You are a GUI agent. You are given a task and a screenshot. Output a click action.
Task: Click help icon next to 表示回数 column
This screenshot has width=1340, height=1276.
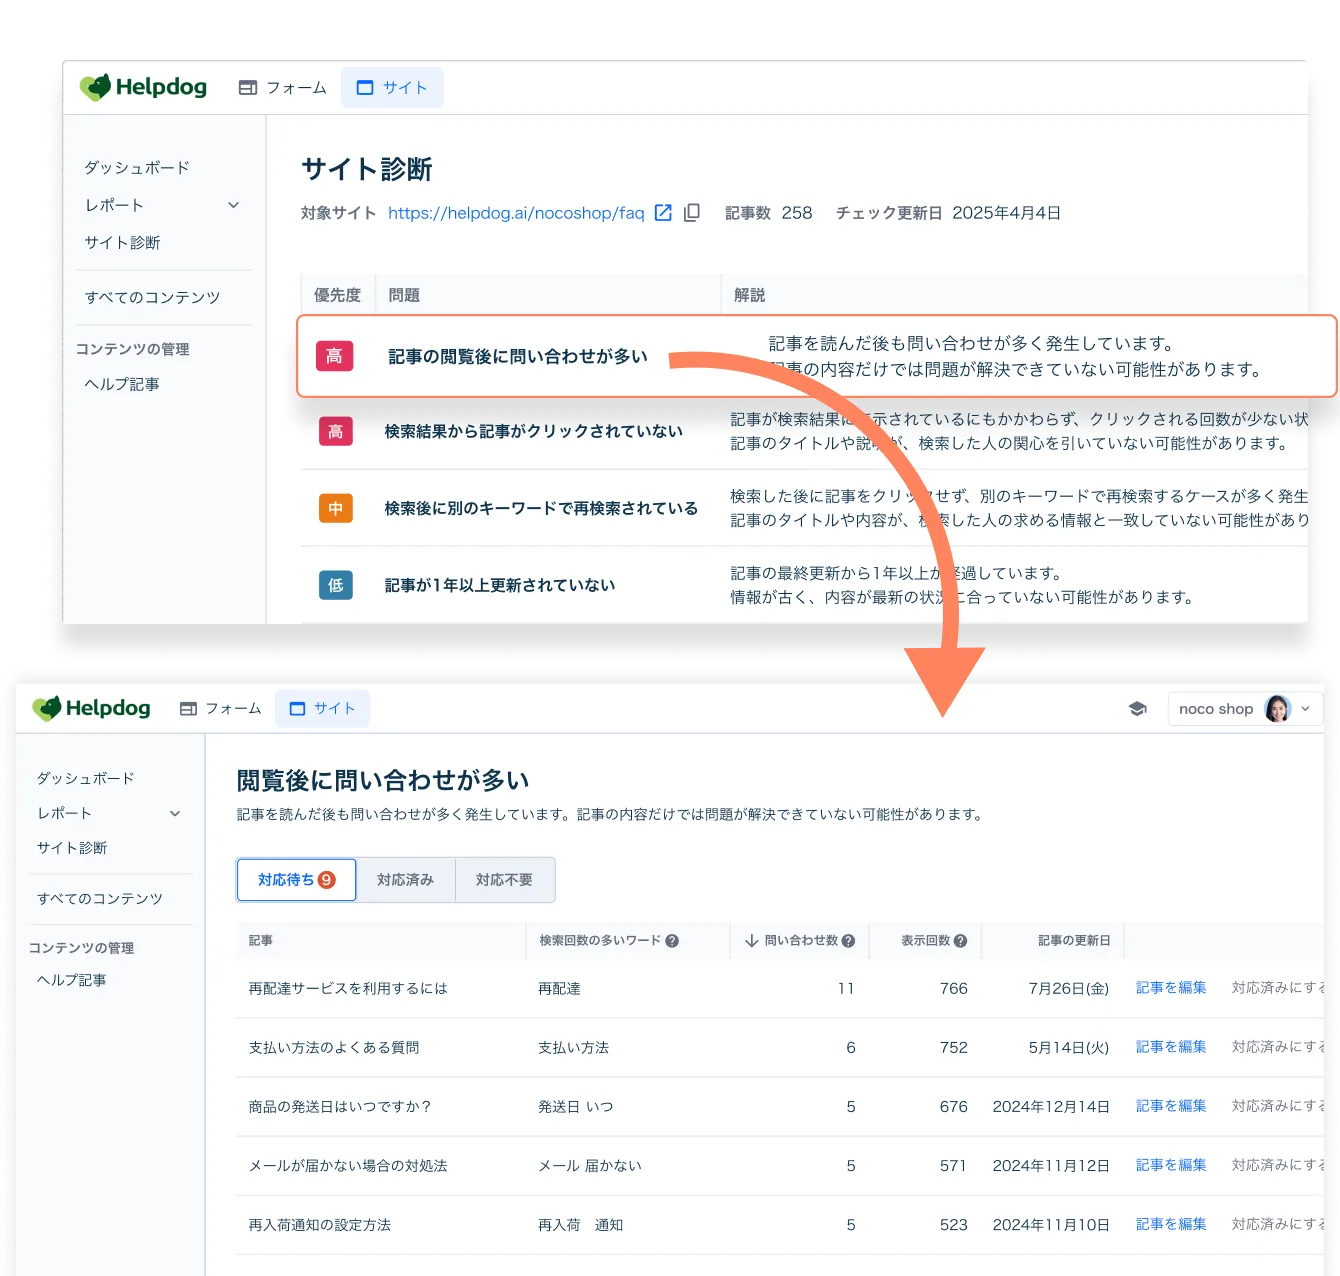tap(960, 941)
